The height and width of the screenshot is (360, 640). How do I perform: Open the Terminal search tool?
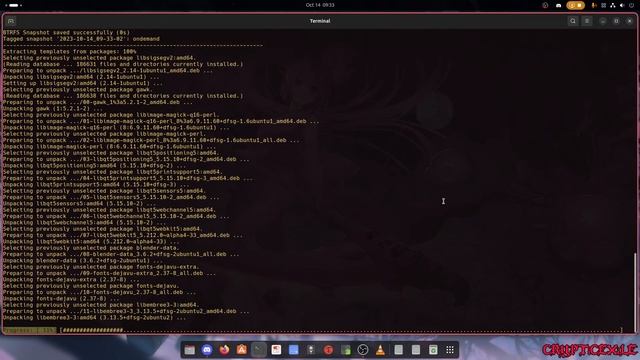pyautogui.click(x=573, y=21)
